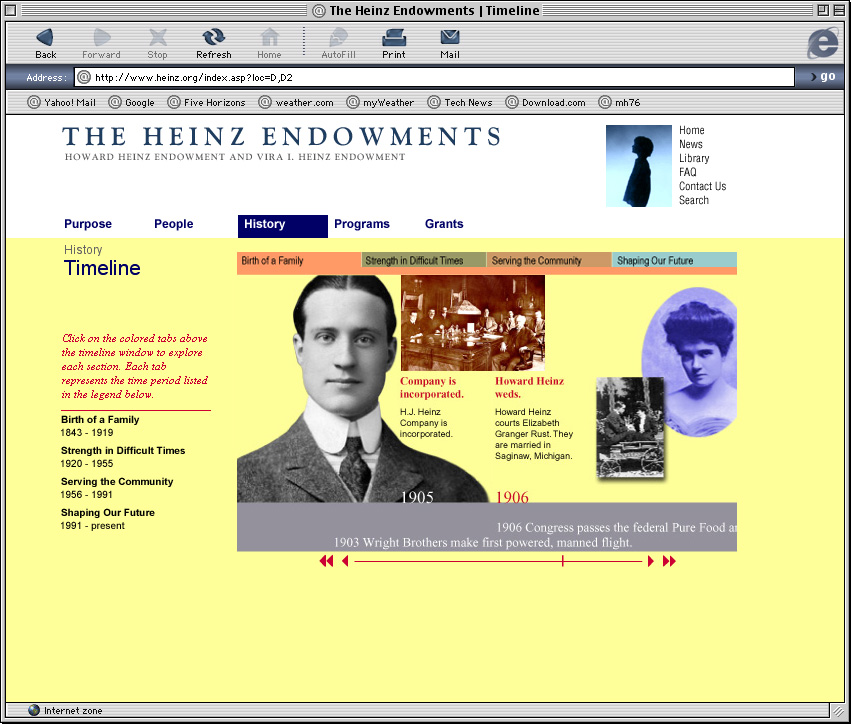Open the Yahoo! Mail favorites bookmark
The width and height of the screenshot is (851, 724).
[62, 102]
